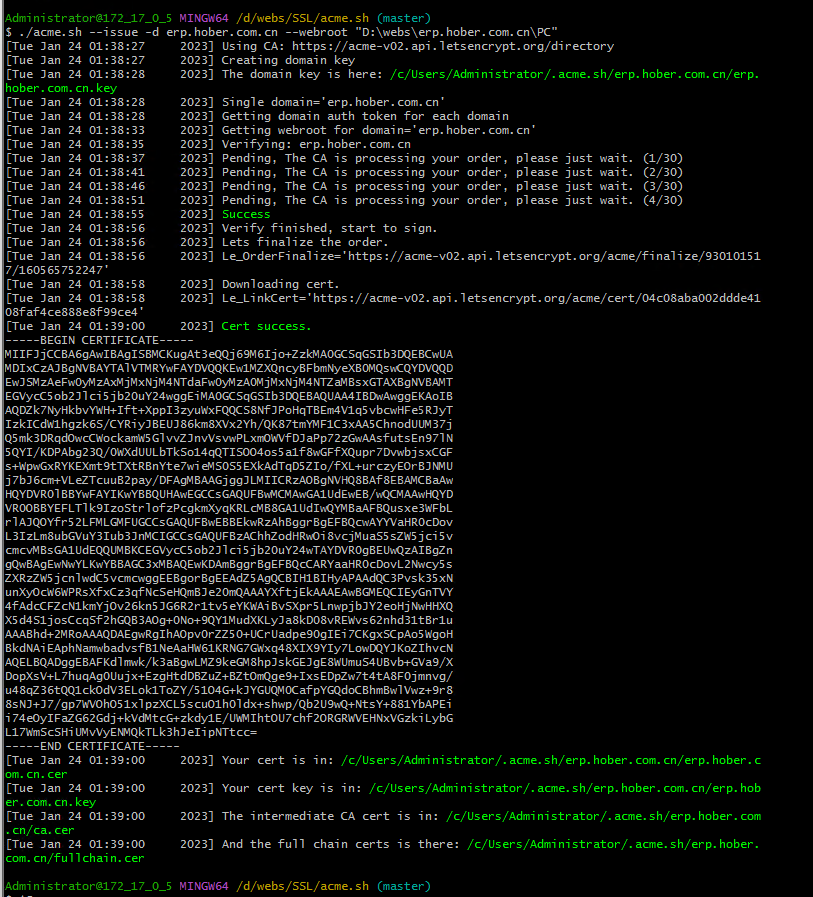Screen dimensions: 813x897
Task: Click the 'Pending' line marked (4/30)
Action: click(344, 200)
